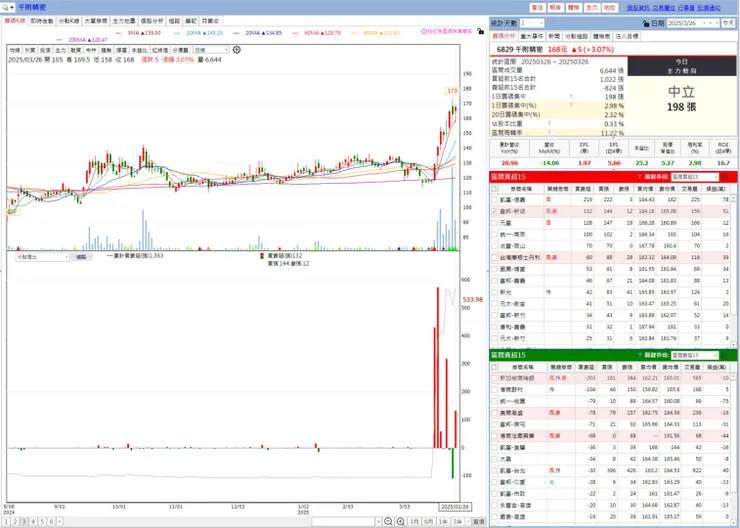Select page 6 layout button
Screen dimensions: 740x528
click(x=51, y=521)
